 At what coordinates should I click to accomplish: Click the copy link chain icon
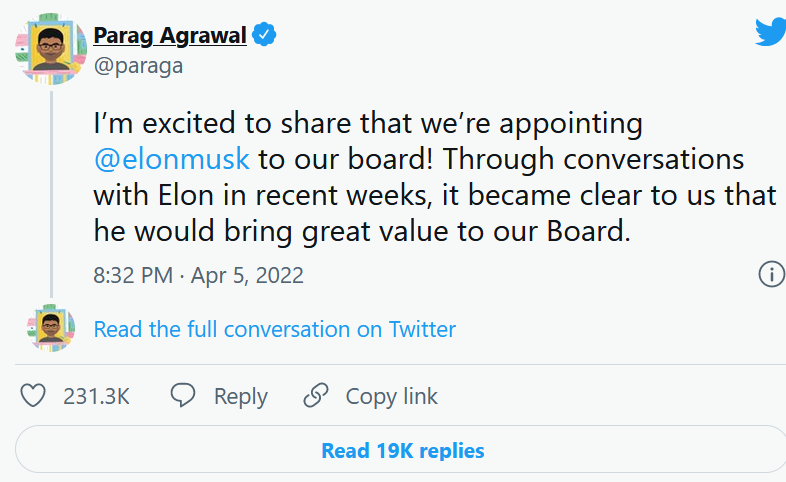click(x=316, y=396)
